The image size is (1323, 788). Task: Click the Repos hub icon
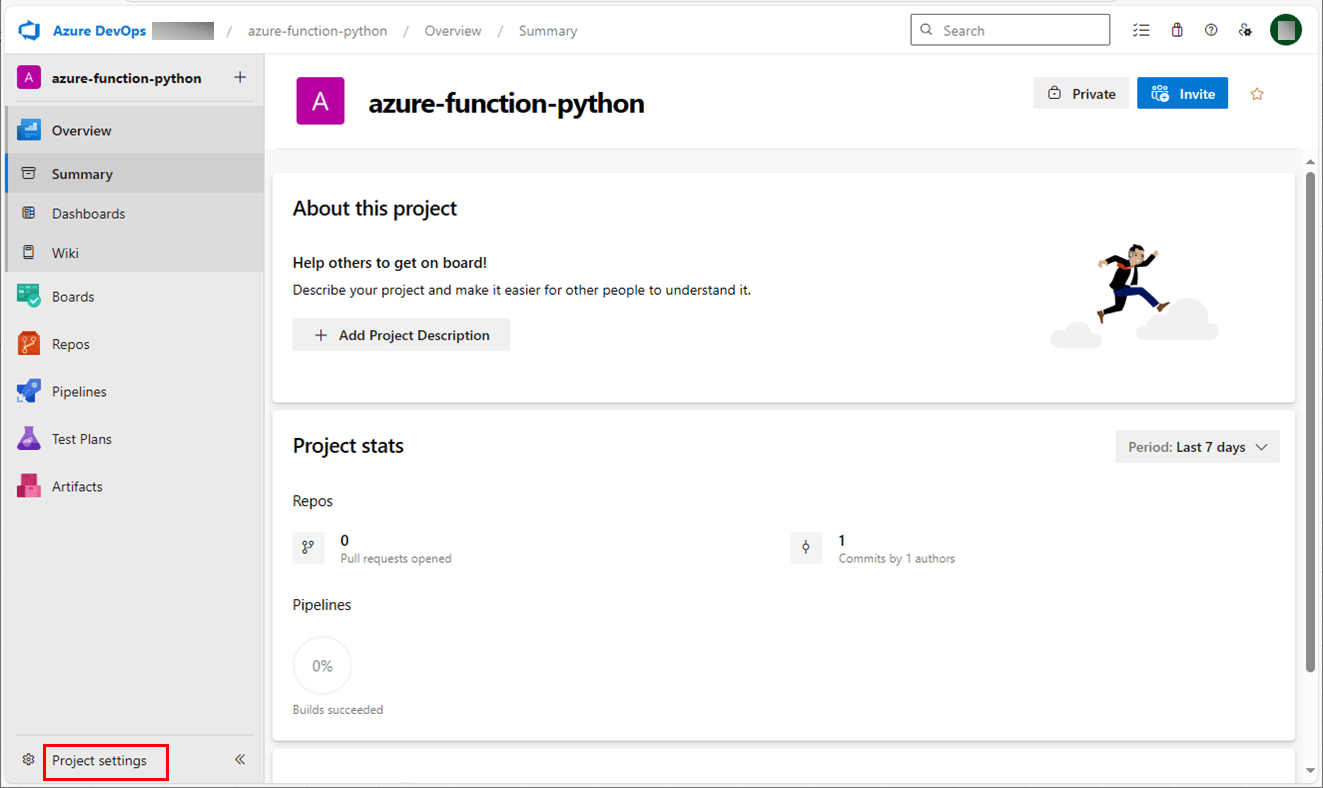(29, 344)
